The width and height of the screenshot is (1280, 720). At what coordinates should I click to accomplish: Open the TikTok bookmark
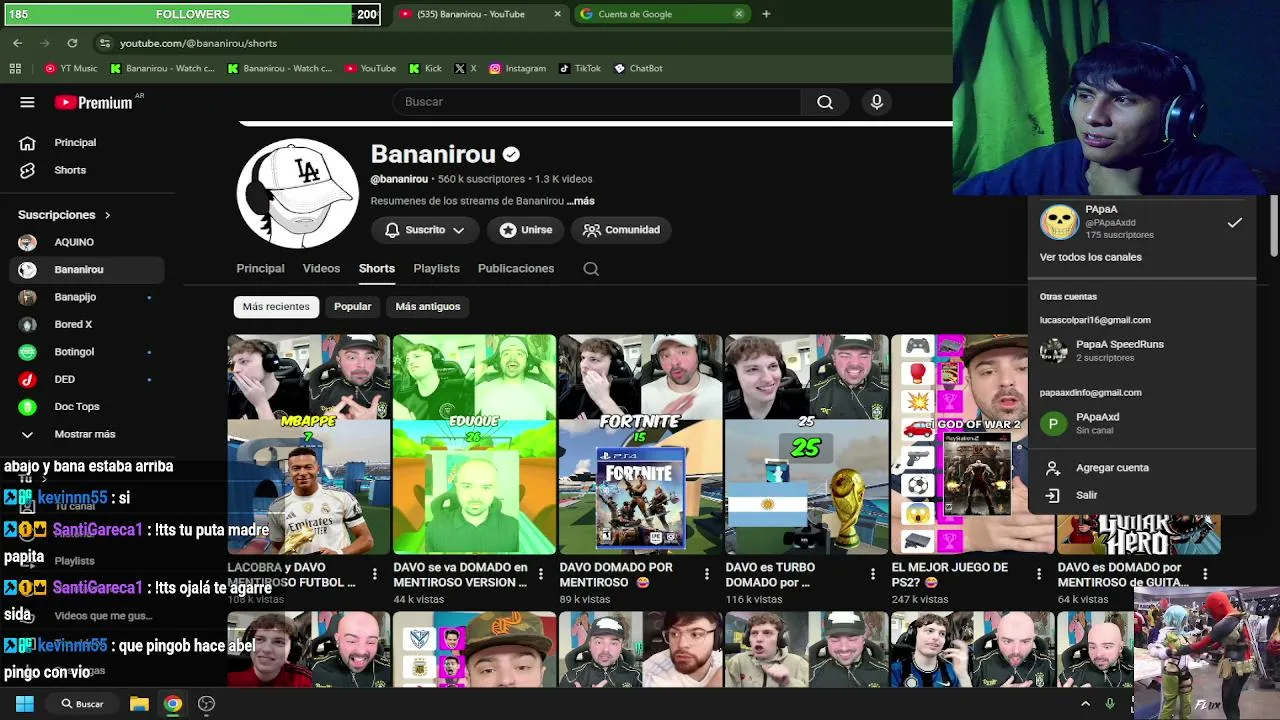[x=580, y=68]
